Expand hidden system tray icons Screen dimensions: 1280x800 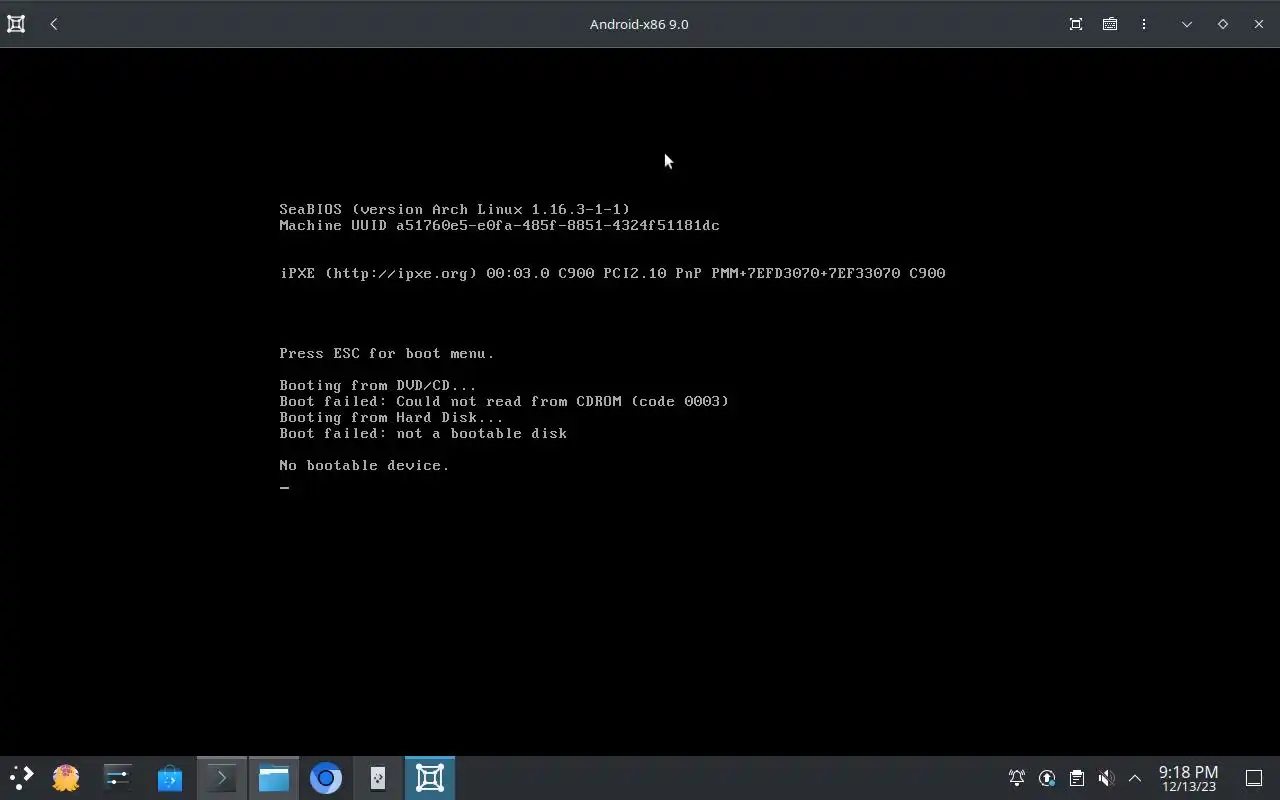point(1135,778)
